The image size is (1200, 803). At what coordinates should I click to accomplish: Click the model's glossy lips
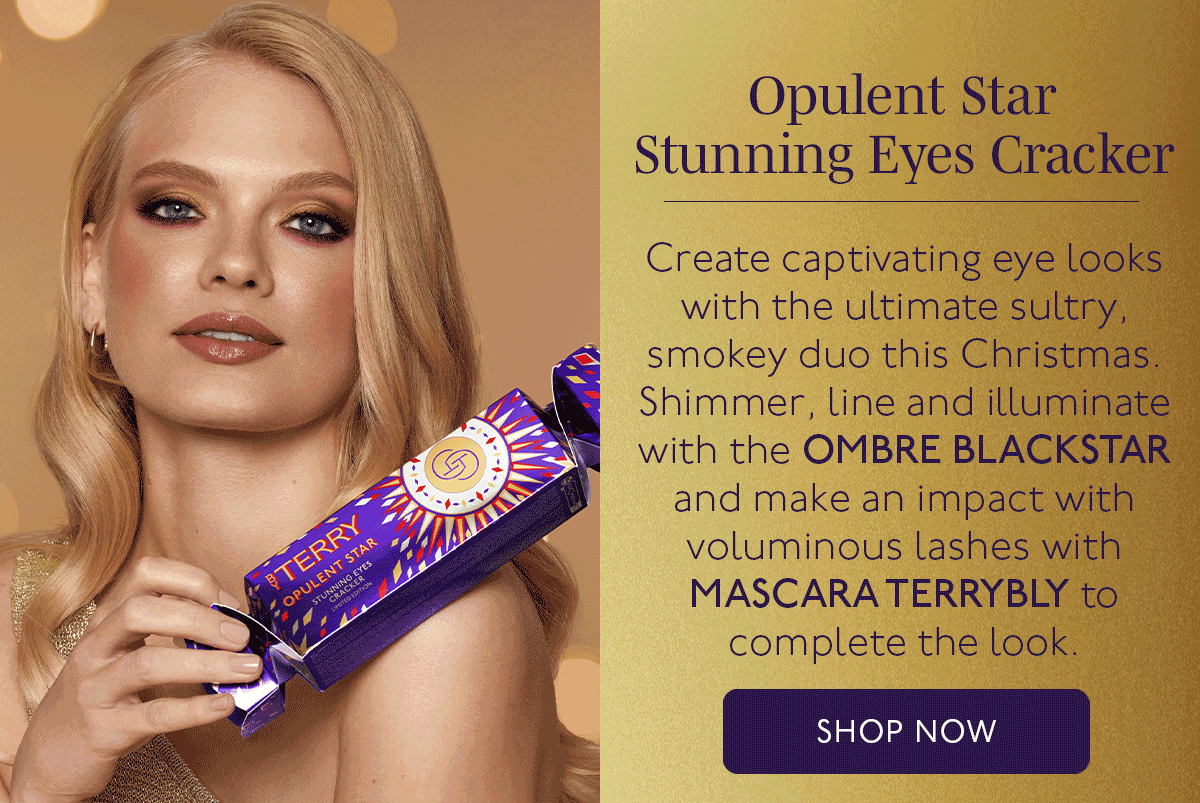click(228, 337)
